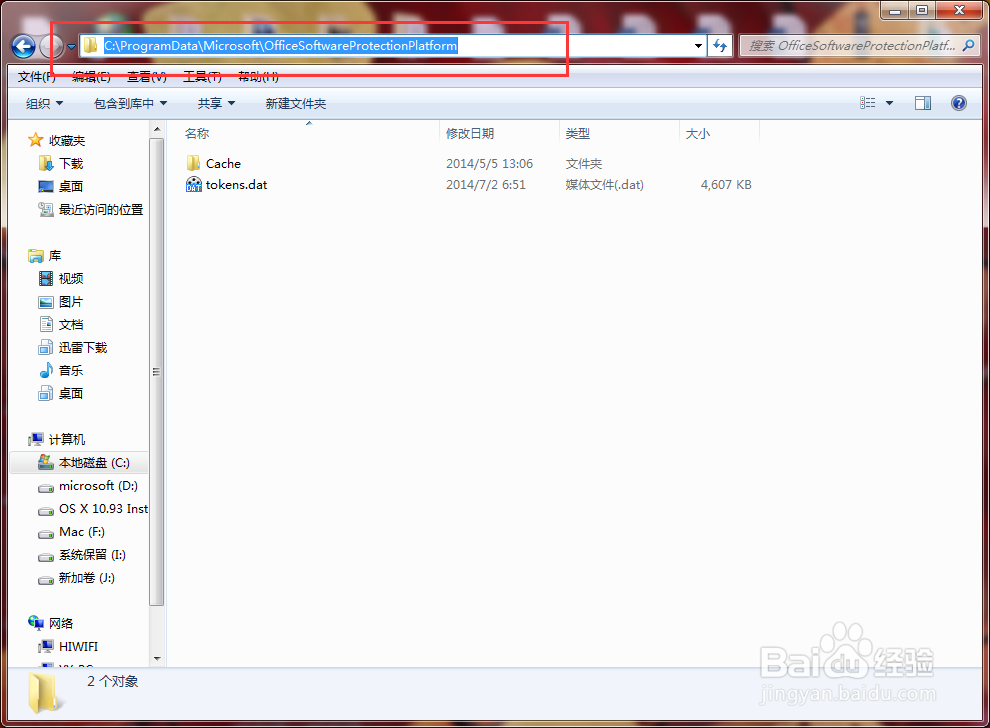Open the 迅雷下载 library

(x=83, y=347)
